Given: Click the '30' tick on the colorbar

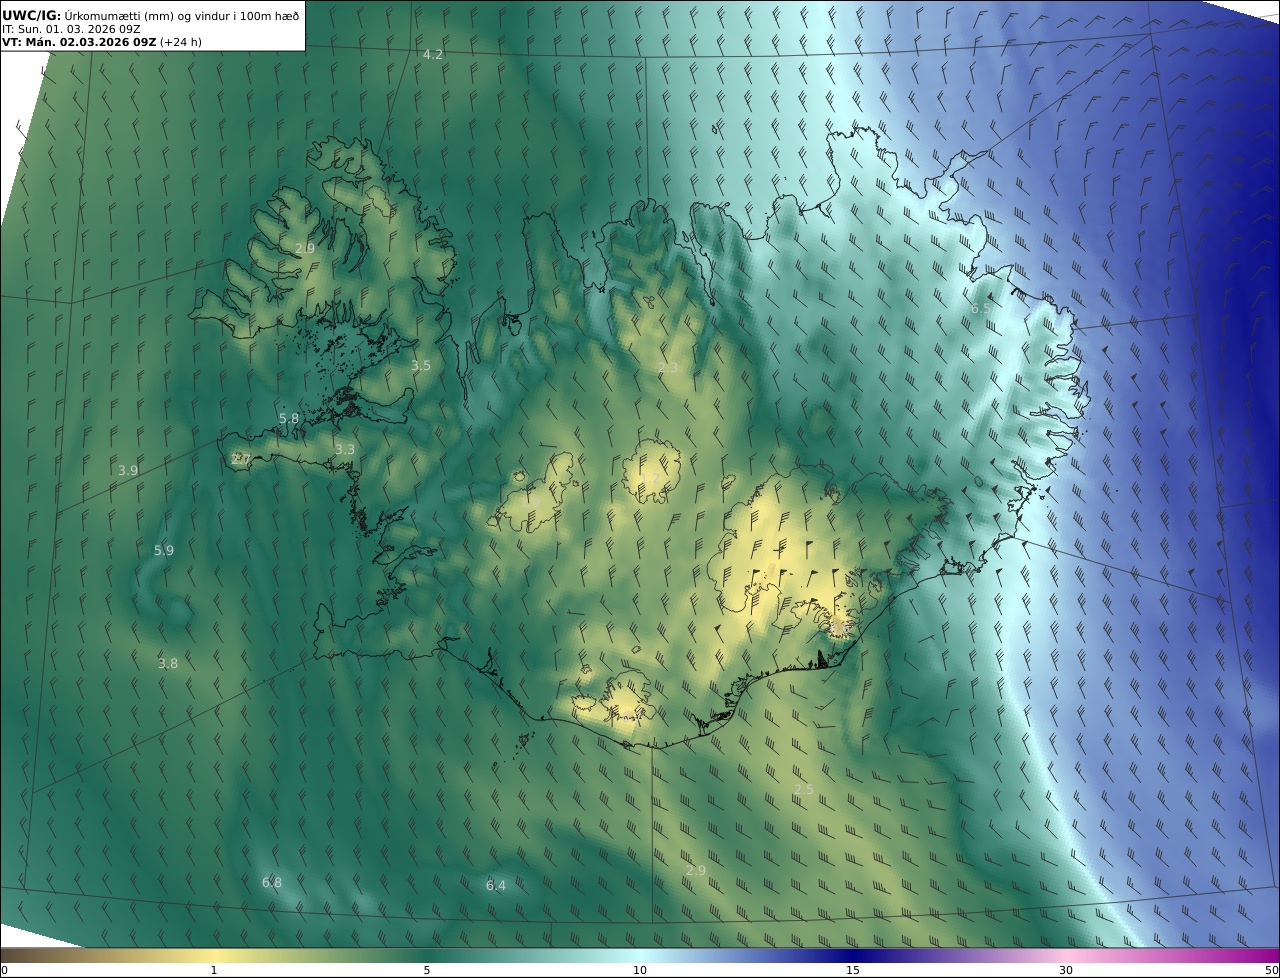Looking at the screenshot, I should [1066, 970].
